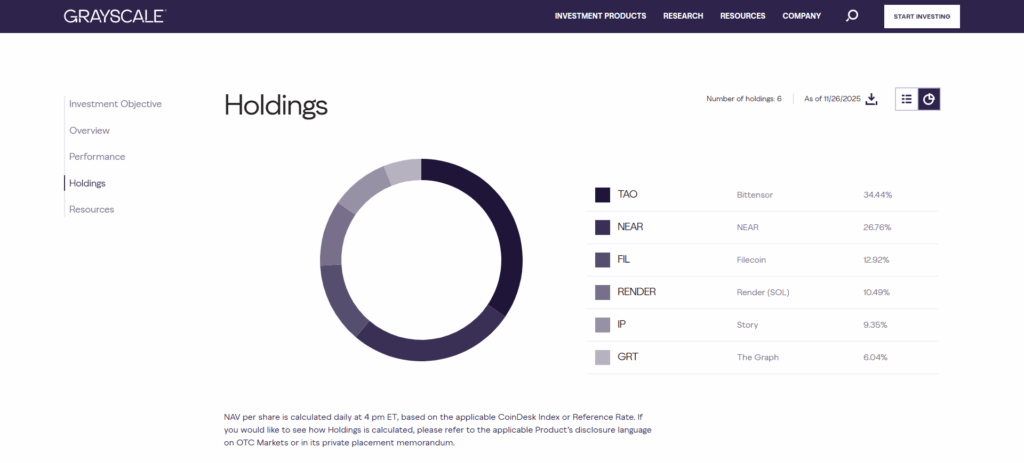
Task: Click the RENDER ticker label
Action: tap(636, 293)
